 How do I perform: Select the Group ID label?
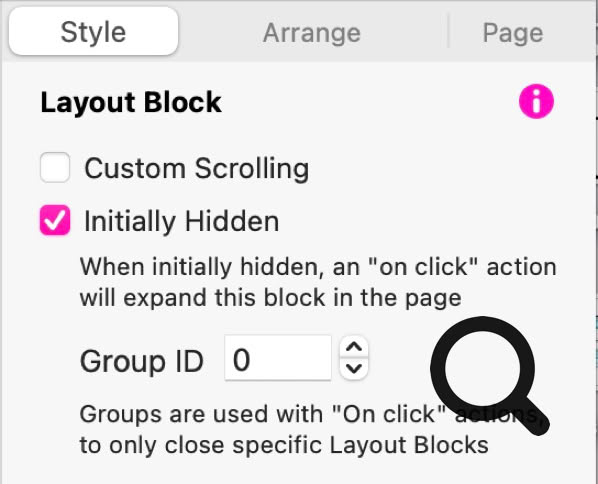(x=142, y=361)
